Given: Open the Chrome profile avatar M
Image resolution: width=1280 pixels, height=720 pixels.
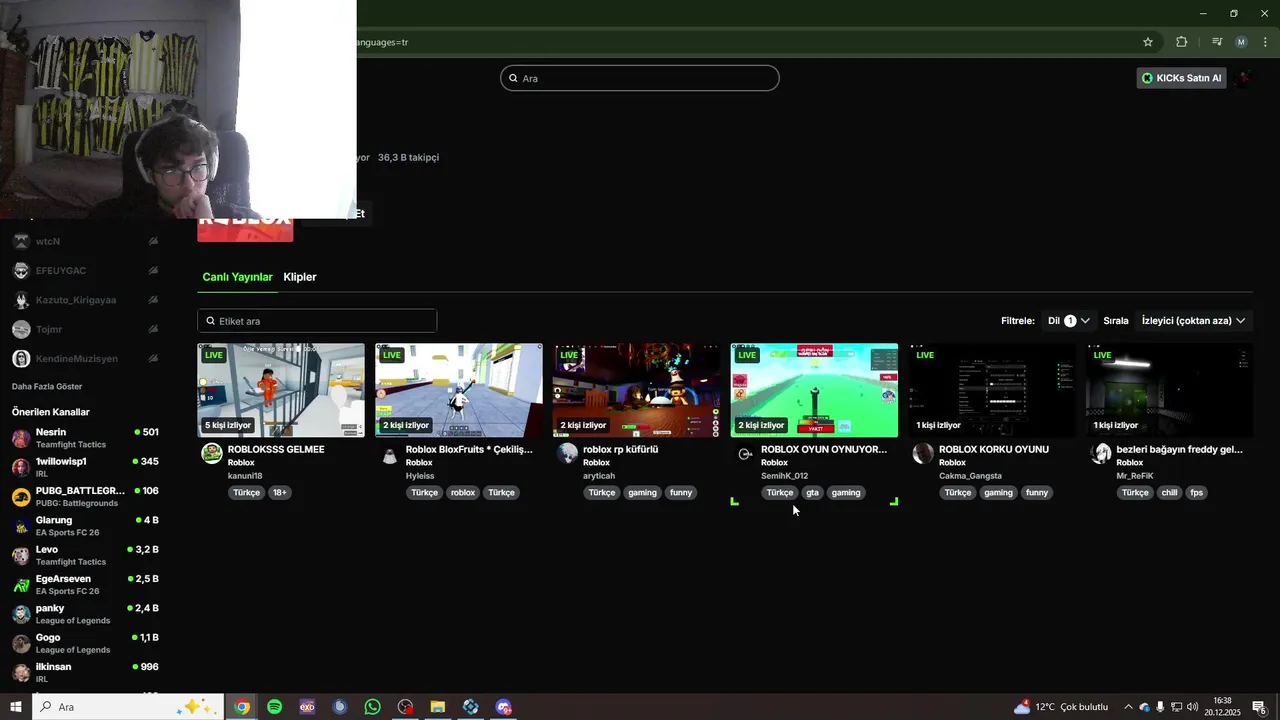Looking at the screenshot, I should point(1241,42).
